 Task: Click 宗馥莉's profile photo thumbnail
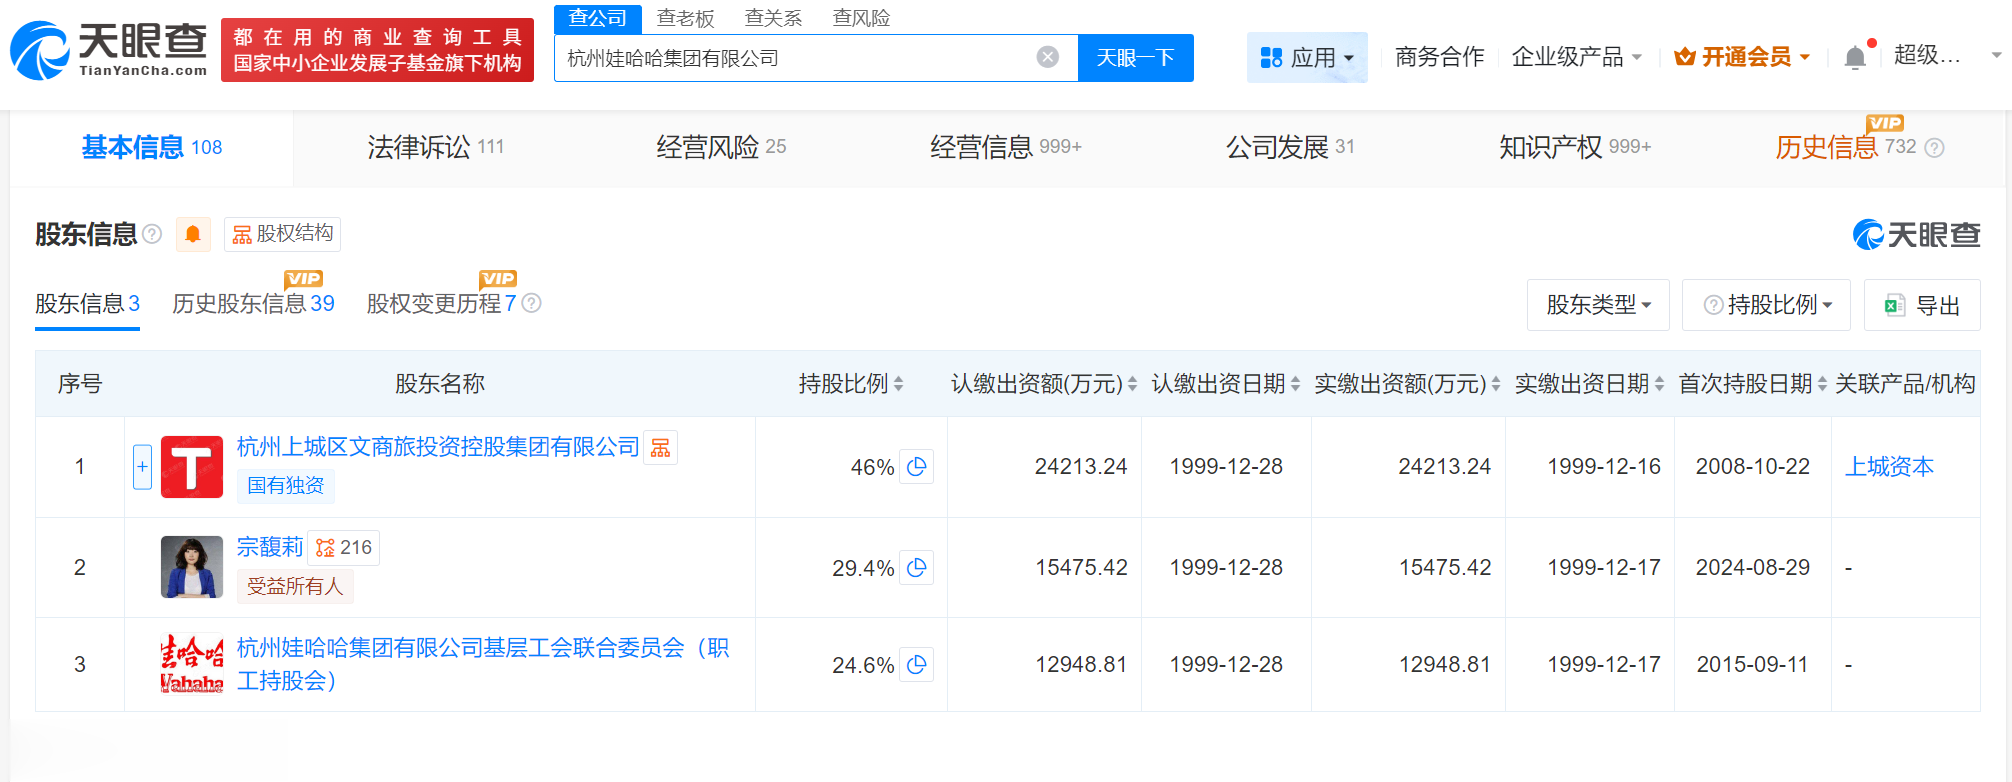pyautogui.click(x=192, y=567)
